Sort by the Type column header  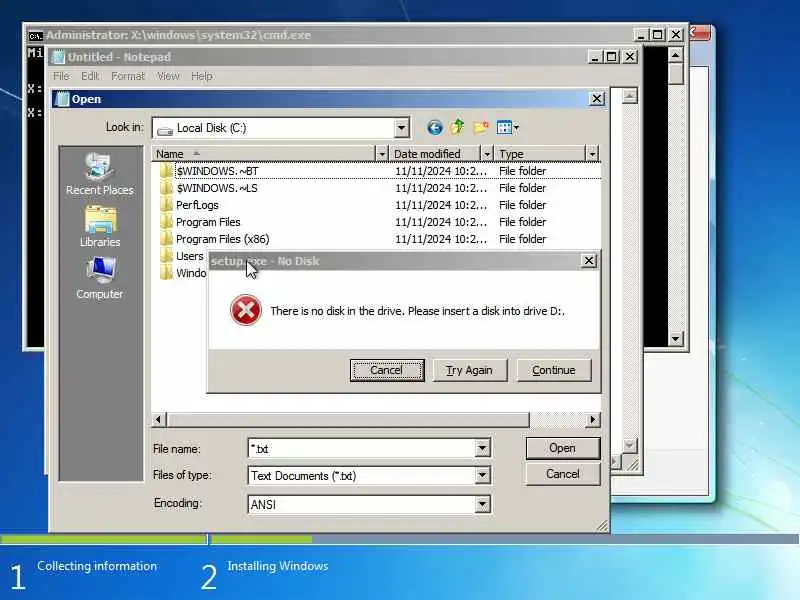[540, 154]
